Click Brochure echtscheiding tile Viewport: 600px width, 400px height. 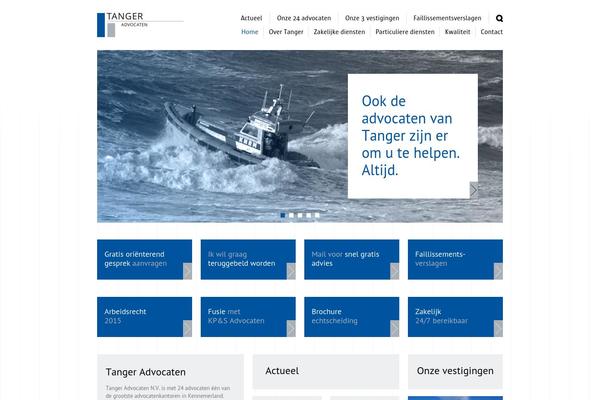tap(352, 317)
